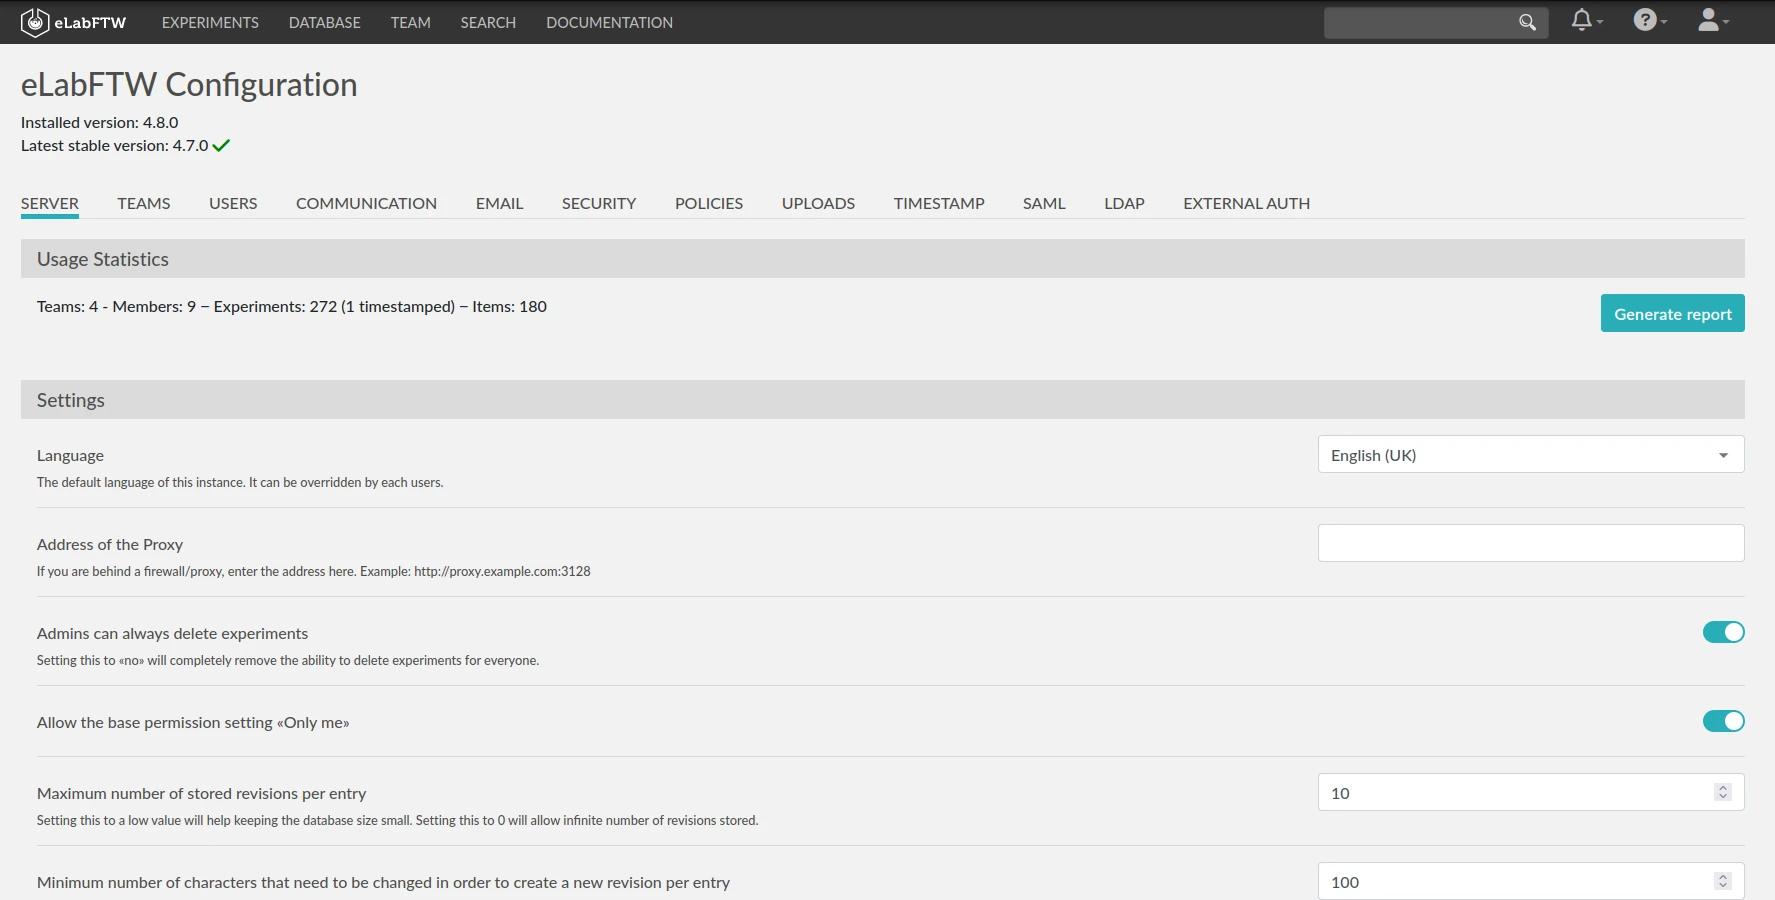1775x900 pixels.
Task: Select the Server tab
Action: click(x=50, y=203)
